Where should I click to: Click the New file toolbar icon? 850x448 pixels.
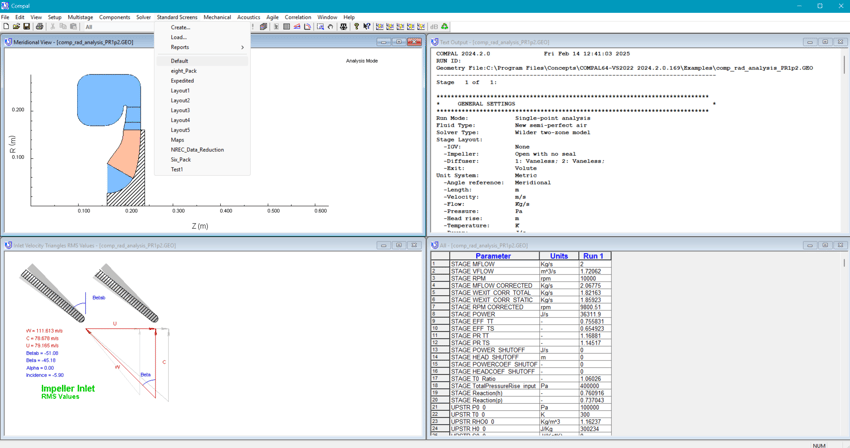(6, 27)
